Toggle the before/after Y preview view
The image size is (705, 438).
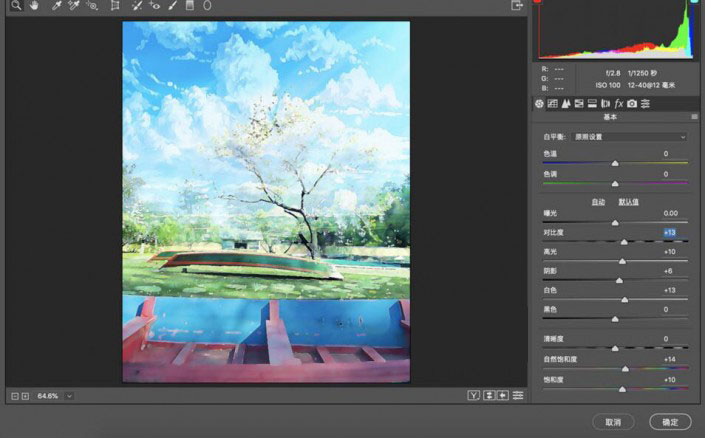pyautogui.click(x=473, y=396)
